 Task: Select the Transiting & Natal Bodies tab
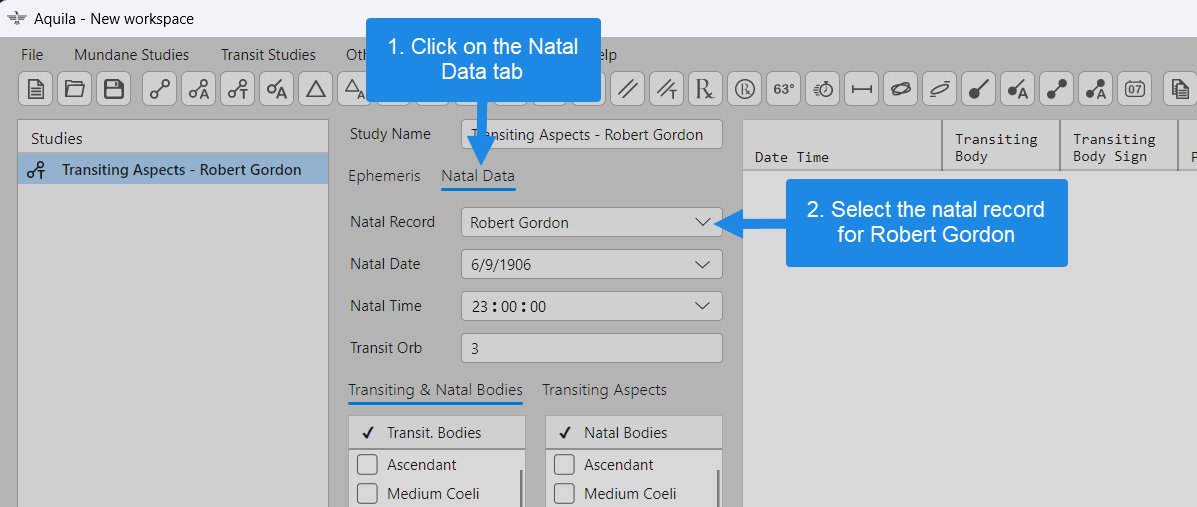coord(435,390)
